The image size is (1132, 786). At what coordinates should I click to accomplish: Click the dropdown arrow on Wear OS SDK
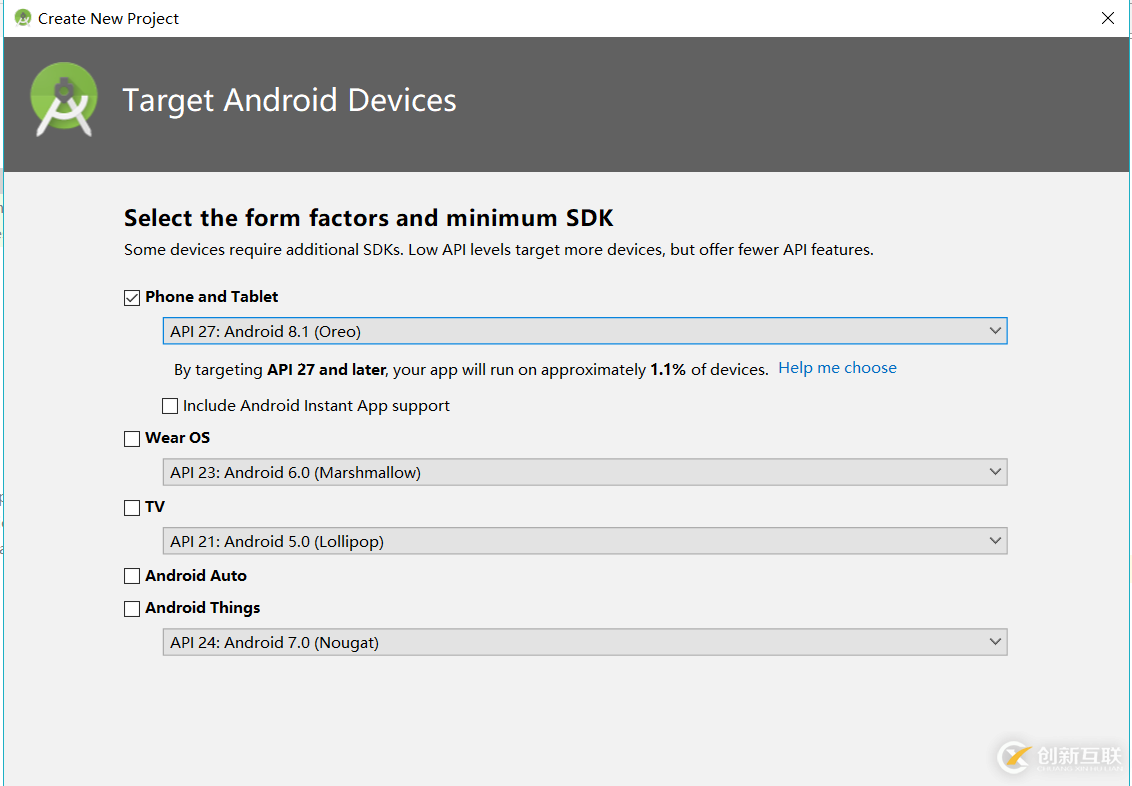click(995, 471)
